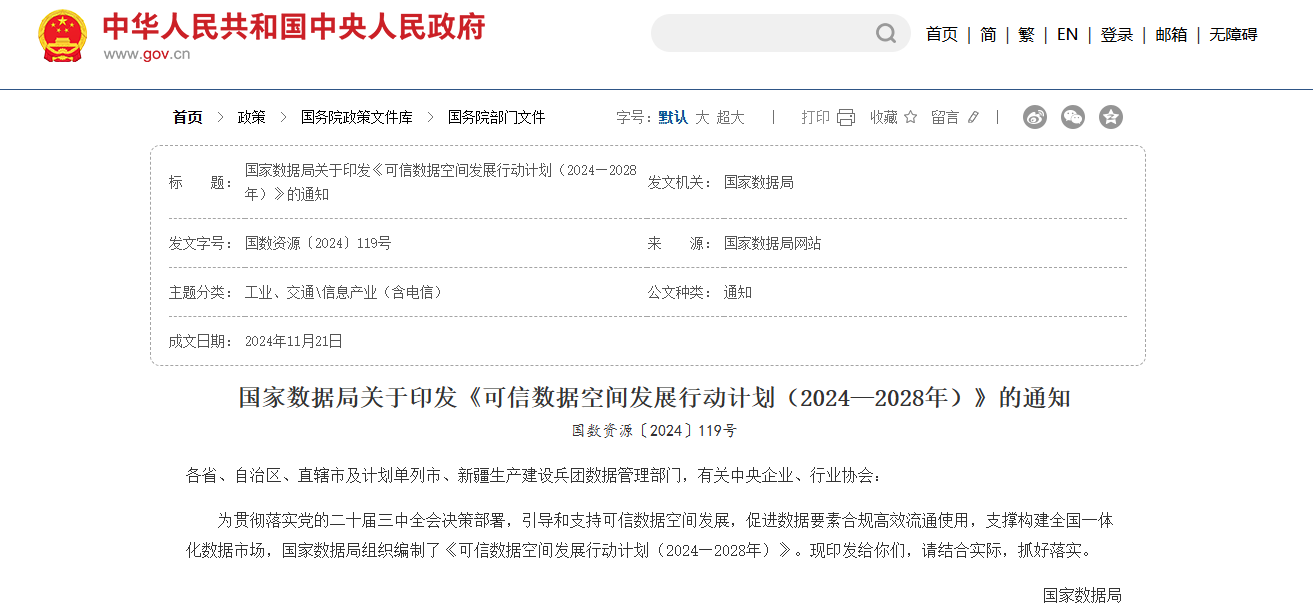This screenshot has height=612, width=1313.
Task: Click the 字号 font-size label
Action: (634, 117)
